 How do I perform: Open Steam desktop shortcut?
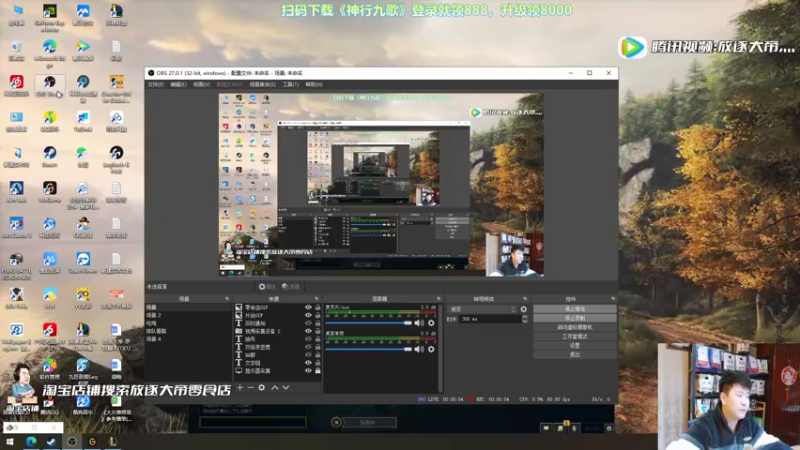pos(49,157)
